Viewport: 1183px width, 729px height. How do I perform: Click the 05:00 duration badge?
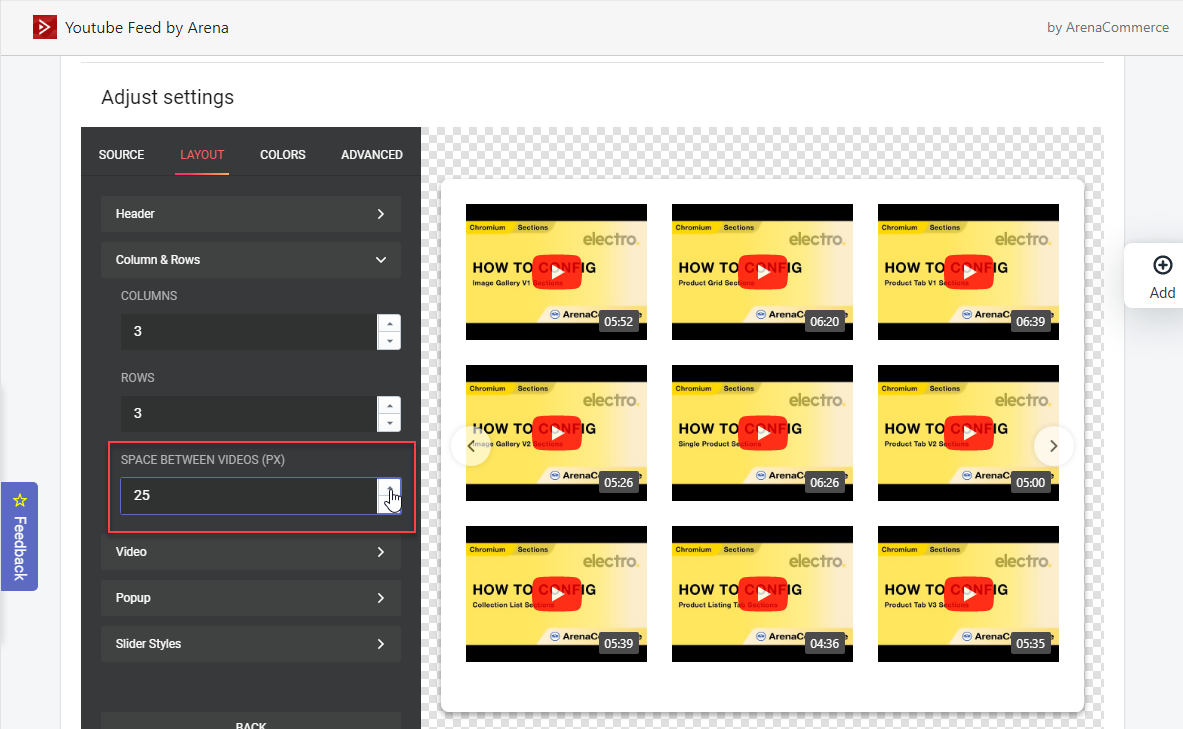1031,482
